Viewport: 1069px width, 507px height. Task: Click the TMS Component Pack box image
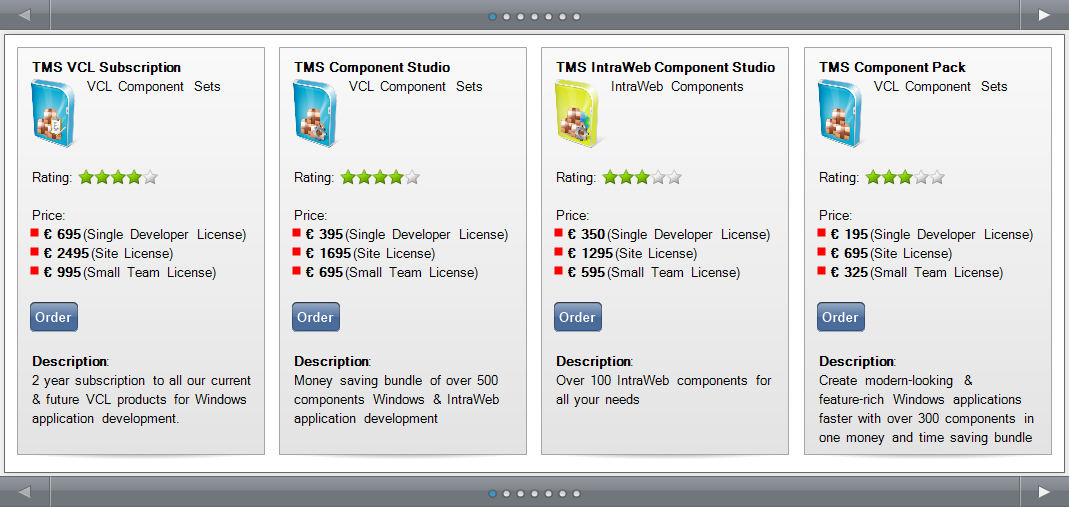point(840,113)
